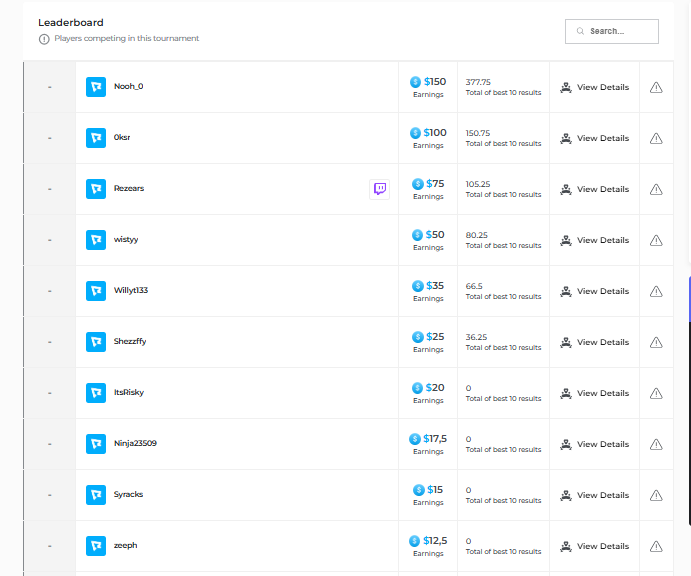Screen dimensions: 691x576
Task: Click the $35 earnings value
Action: coord(435,286)
